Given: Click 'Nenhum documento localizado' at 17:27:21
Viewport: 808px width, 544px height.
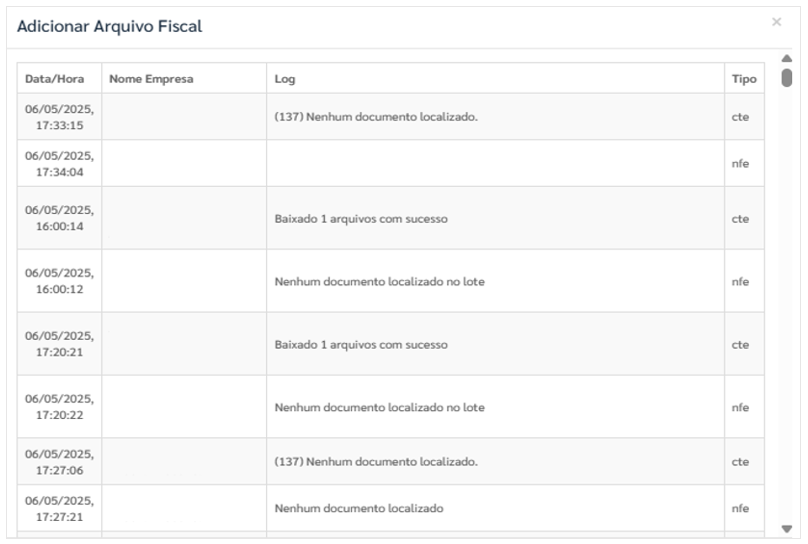Looking at the screenshot, I should point(359,508).
